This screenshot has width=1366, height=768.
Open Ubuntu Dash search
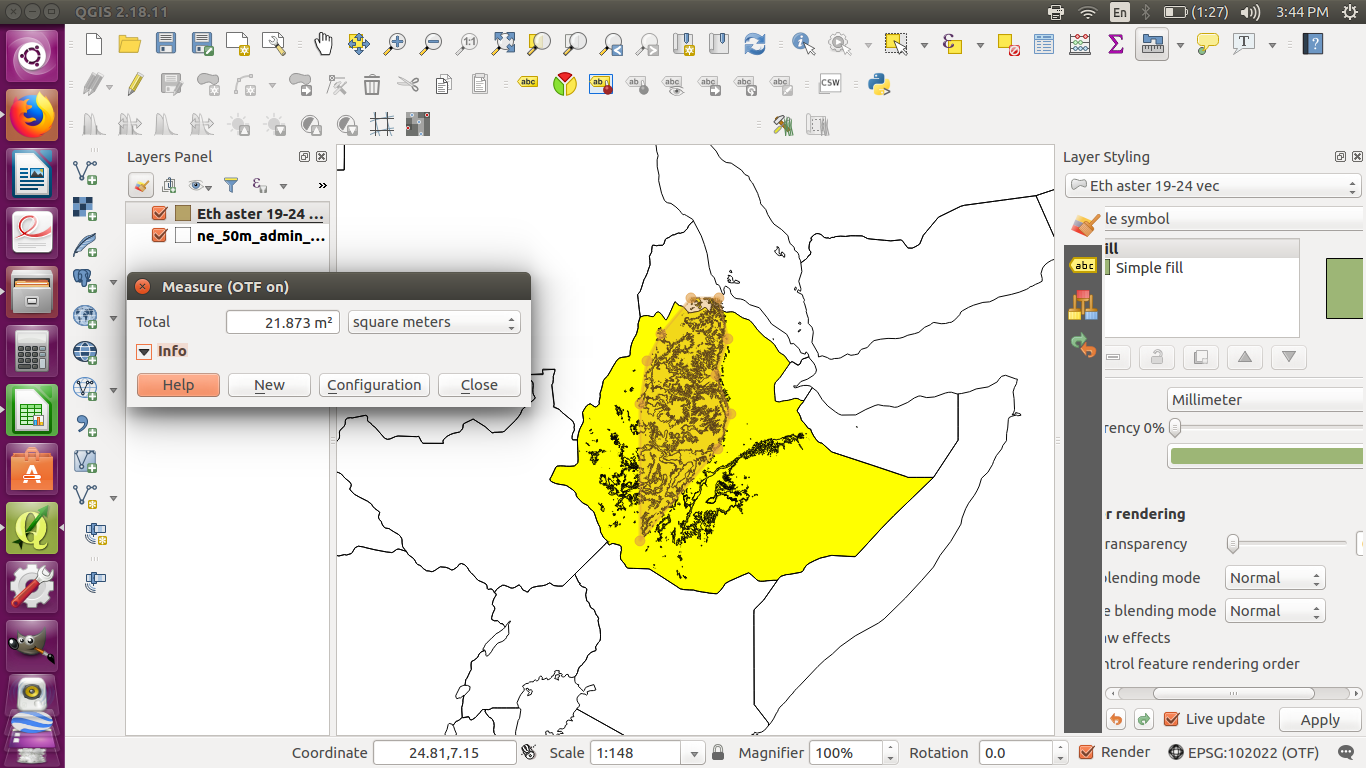point(32,56)
